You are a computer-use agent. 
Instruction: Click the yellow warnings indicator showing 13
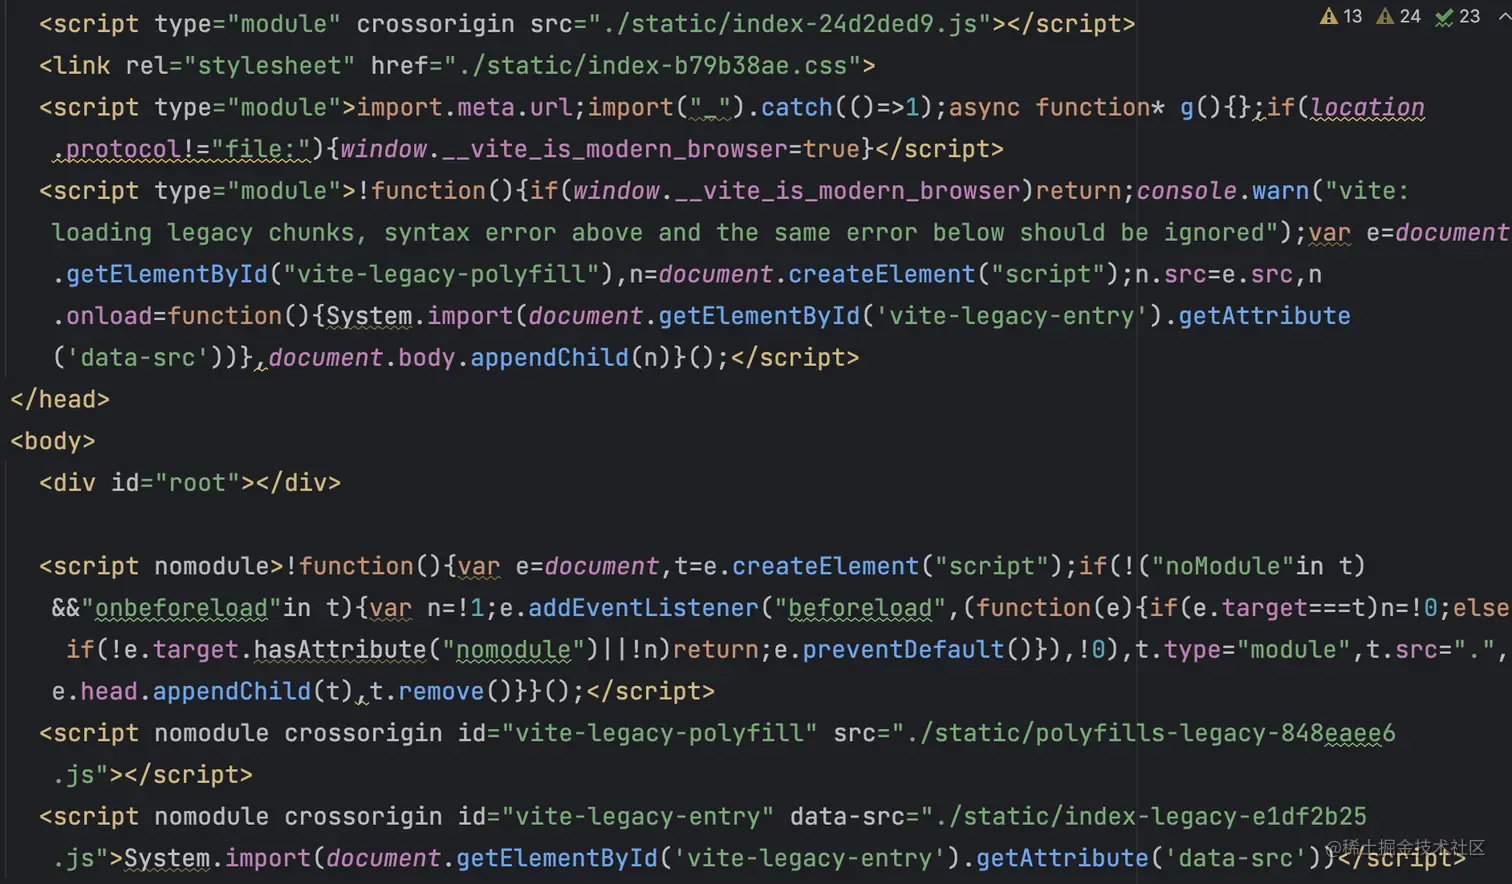click(1341, 16)
